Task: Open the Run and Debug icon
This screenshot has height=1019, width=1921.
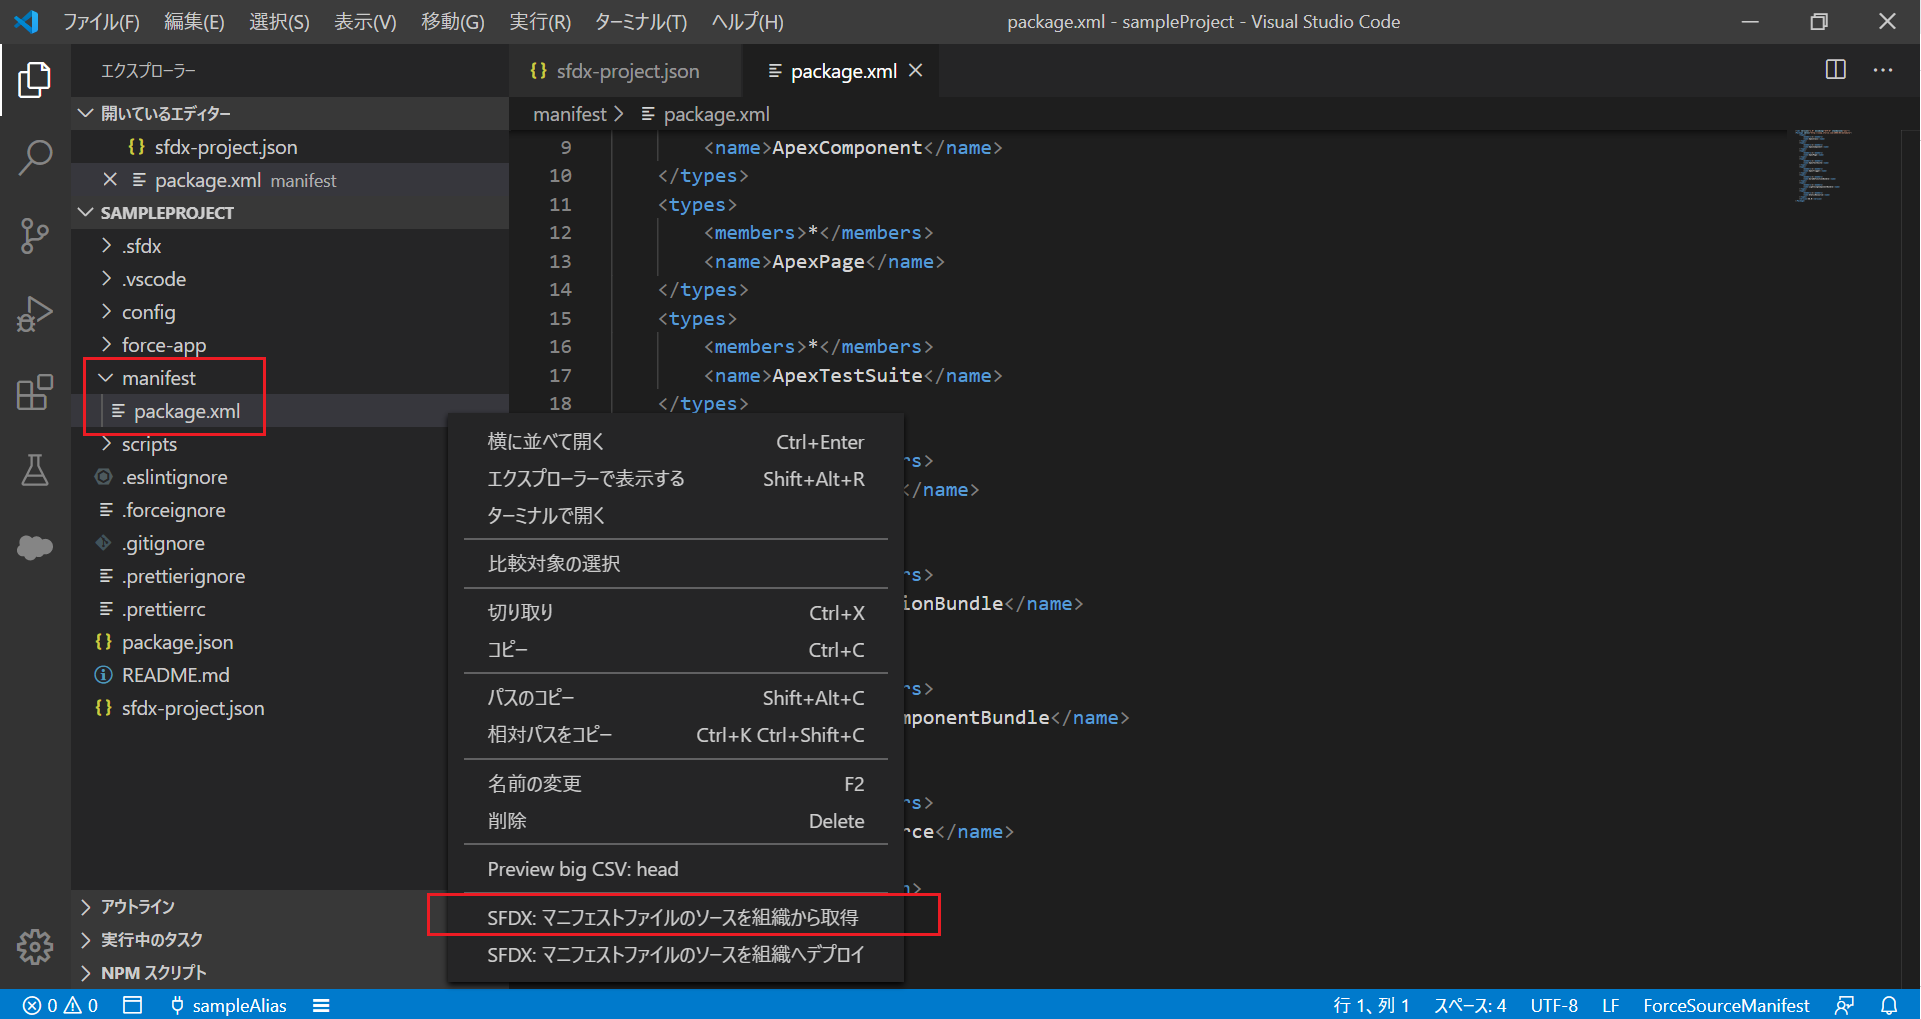Action: [35, 314]
